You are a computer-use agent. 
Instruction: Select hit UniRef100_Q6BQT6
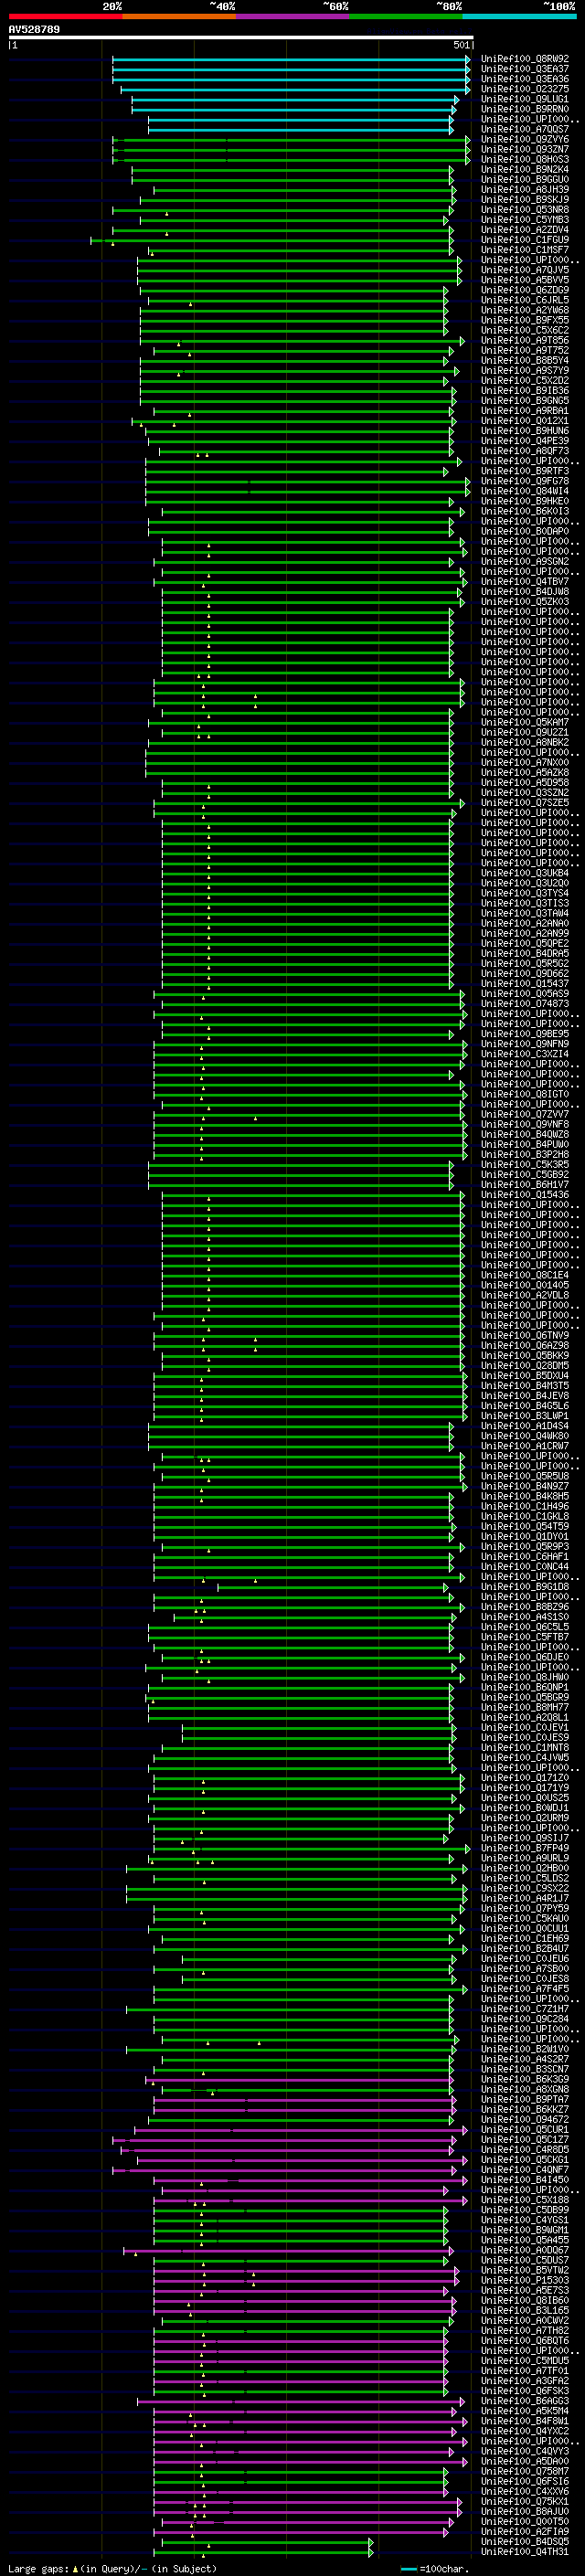pyautogui.click(x=525, y=2340)
